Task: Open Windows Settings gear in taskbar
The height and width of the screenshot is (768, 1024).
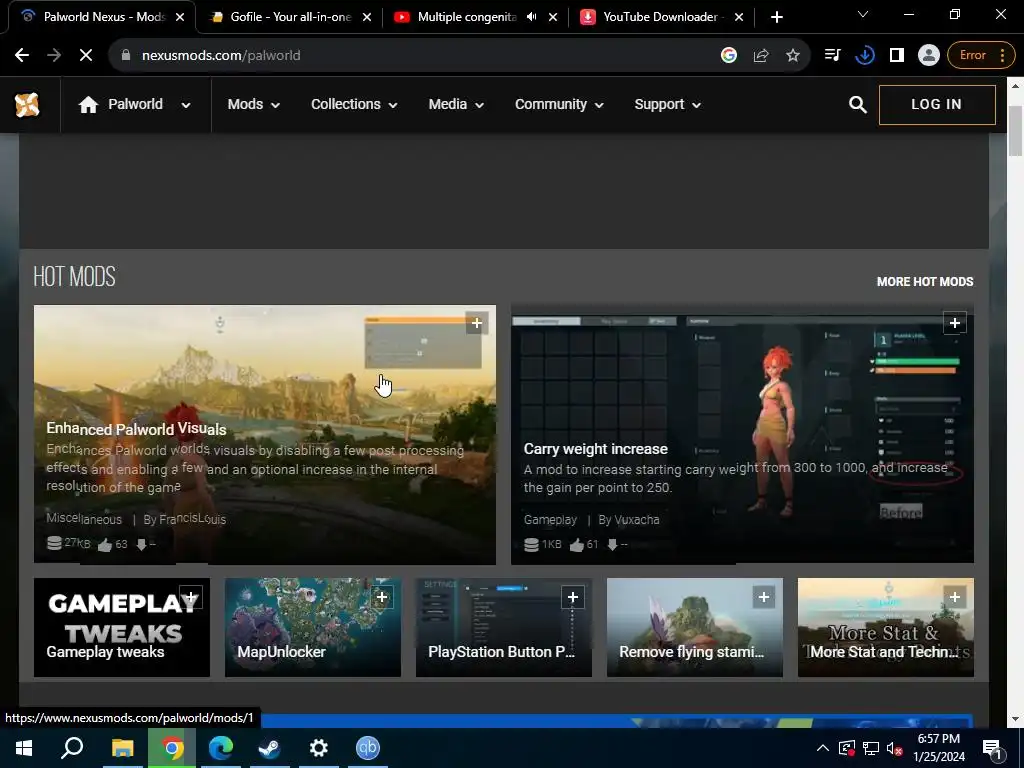Action: click(319, 748)
